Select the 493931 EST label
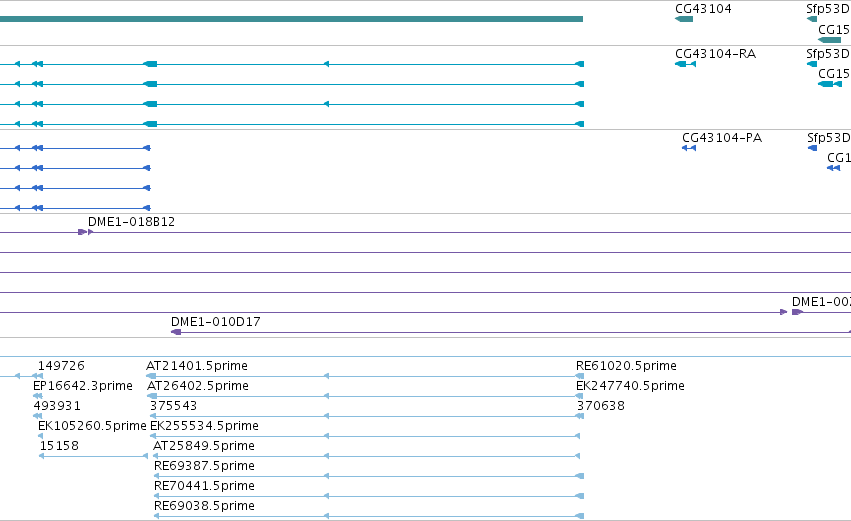 [57, 406]
